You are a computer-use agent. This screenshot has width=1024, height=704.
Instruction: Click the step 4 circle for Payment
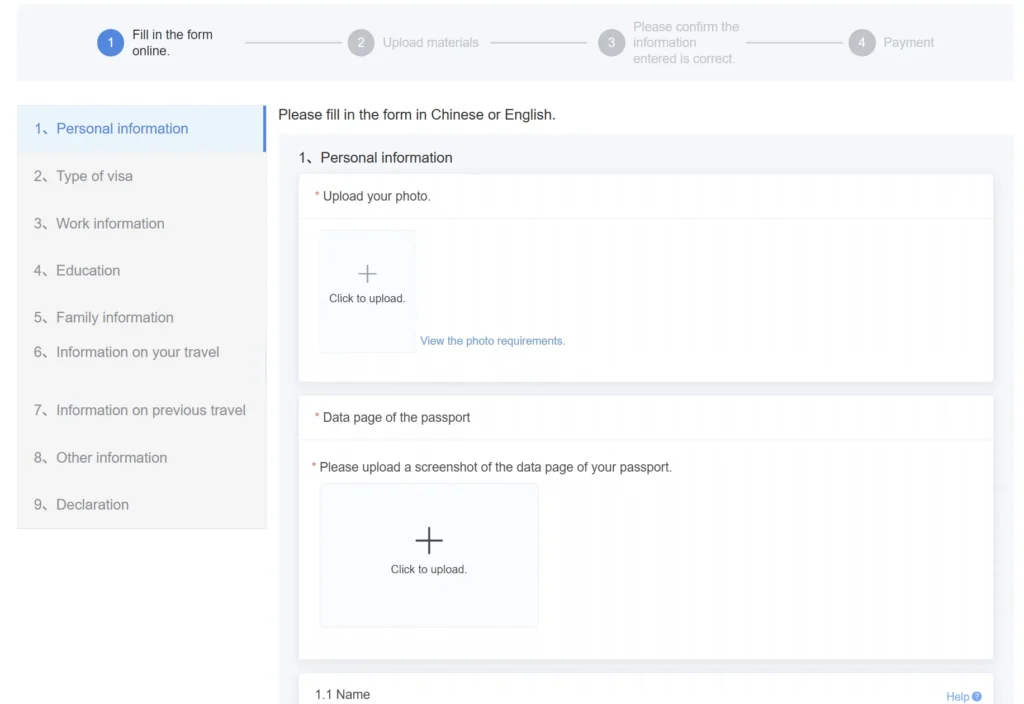[x=862, y=43]
